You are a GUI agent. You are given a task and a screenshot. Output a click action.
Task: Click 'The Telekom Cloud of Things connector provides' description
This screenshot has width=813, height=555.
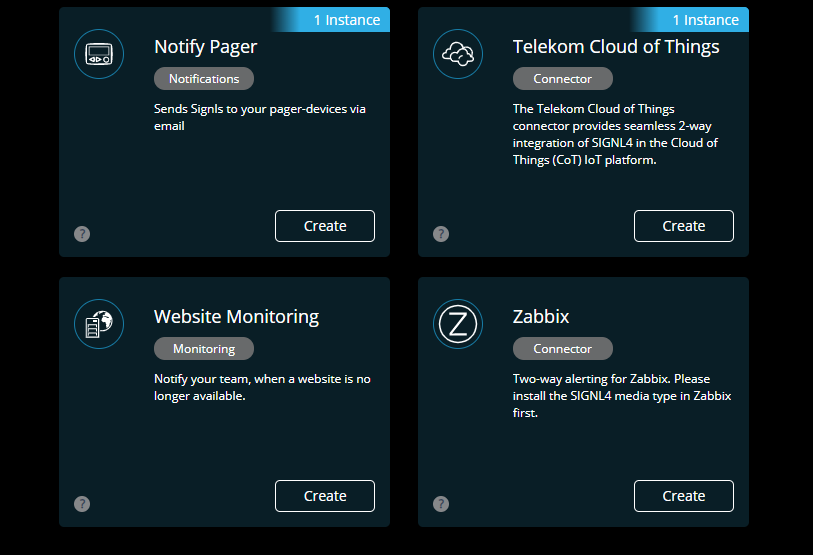[x=615, y=134]
